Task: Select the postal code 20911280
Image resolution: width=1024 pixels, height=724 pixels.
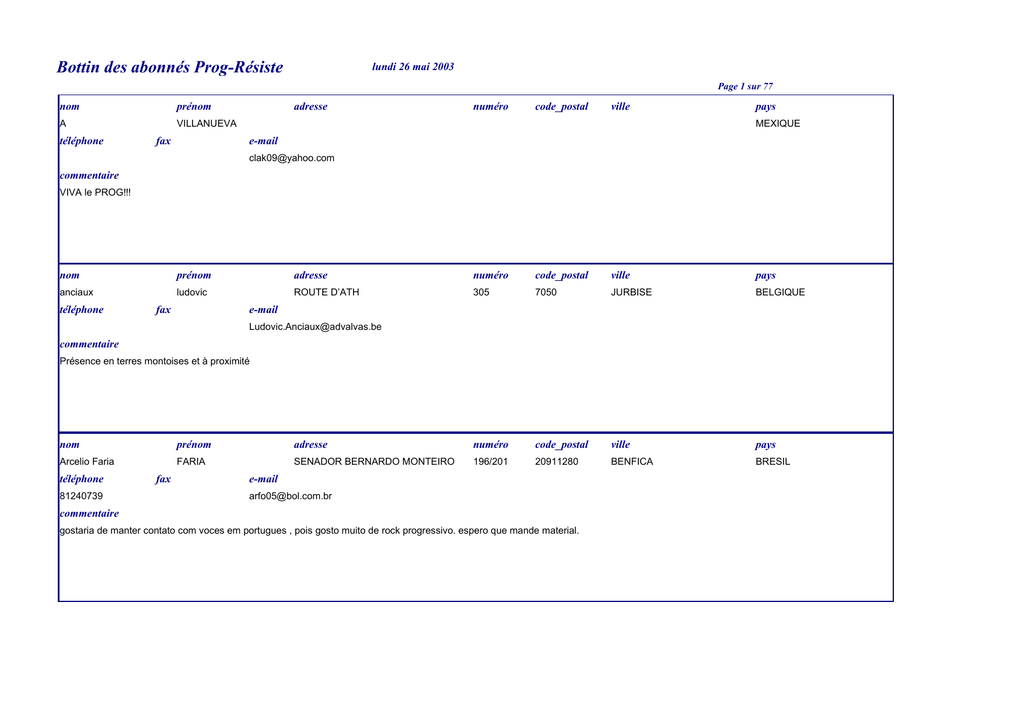Action: (x=556, y=462)
